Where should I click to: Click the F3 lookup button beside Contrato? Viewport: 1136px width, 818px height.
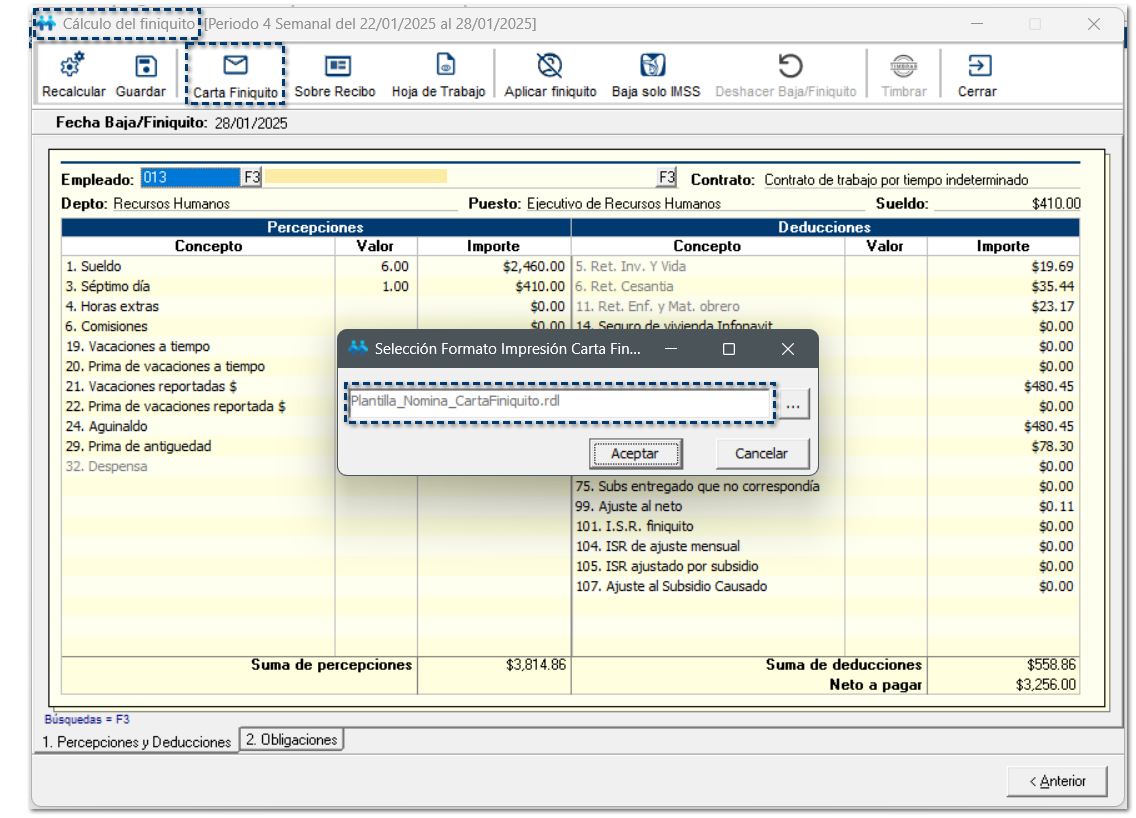(667, 178)
